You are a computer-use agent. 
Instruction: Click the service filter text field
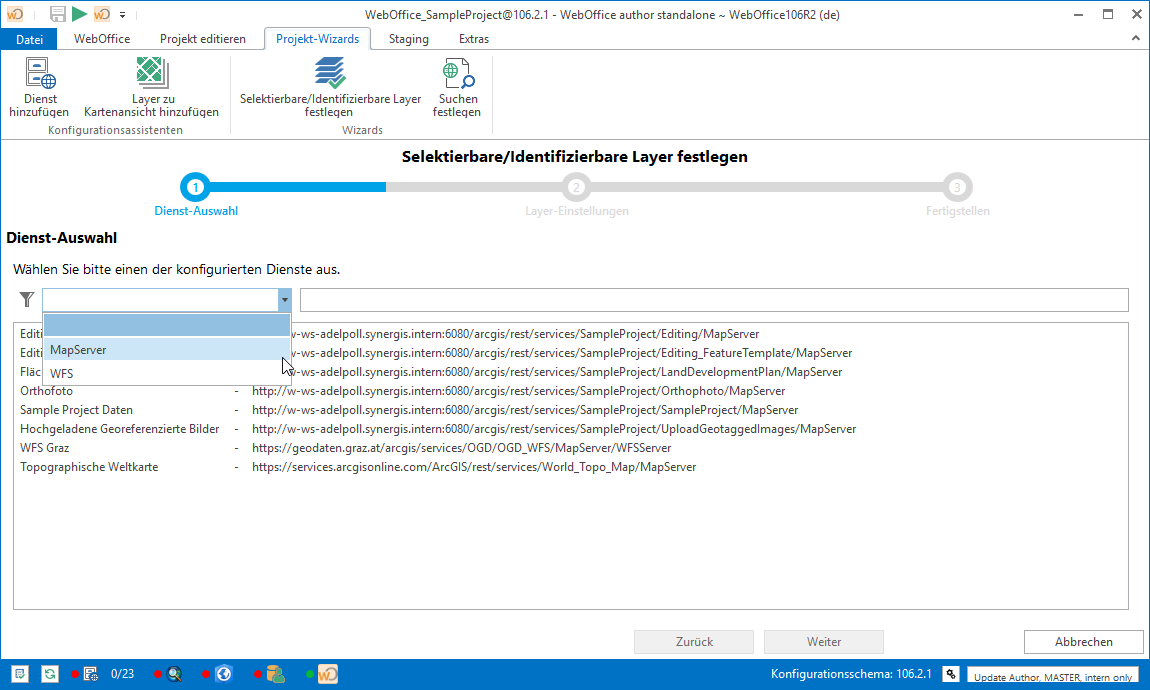click(x=713, y=300)
